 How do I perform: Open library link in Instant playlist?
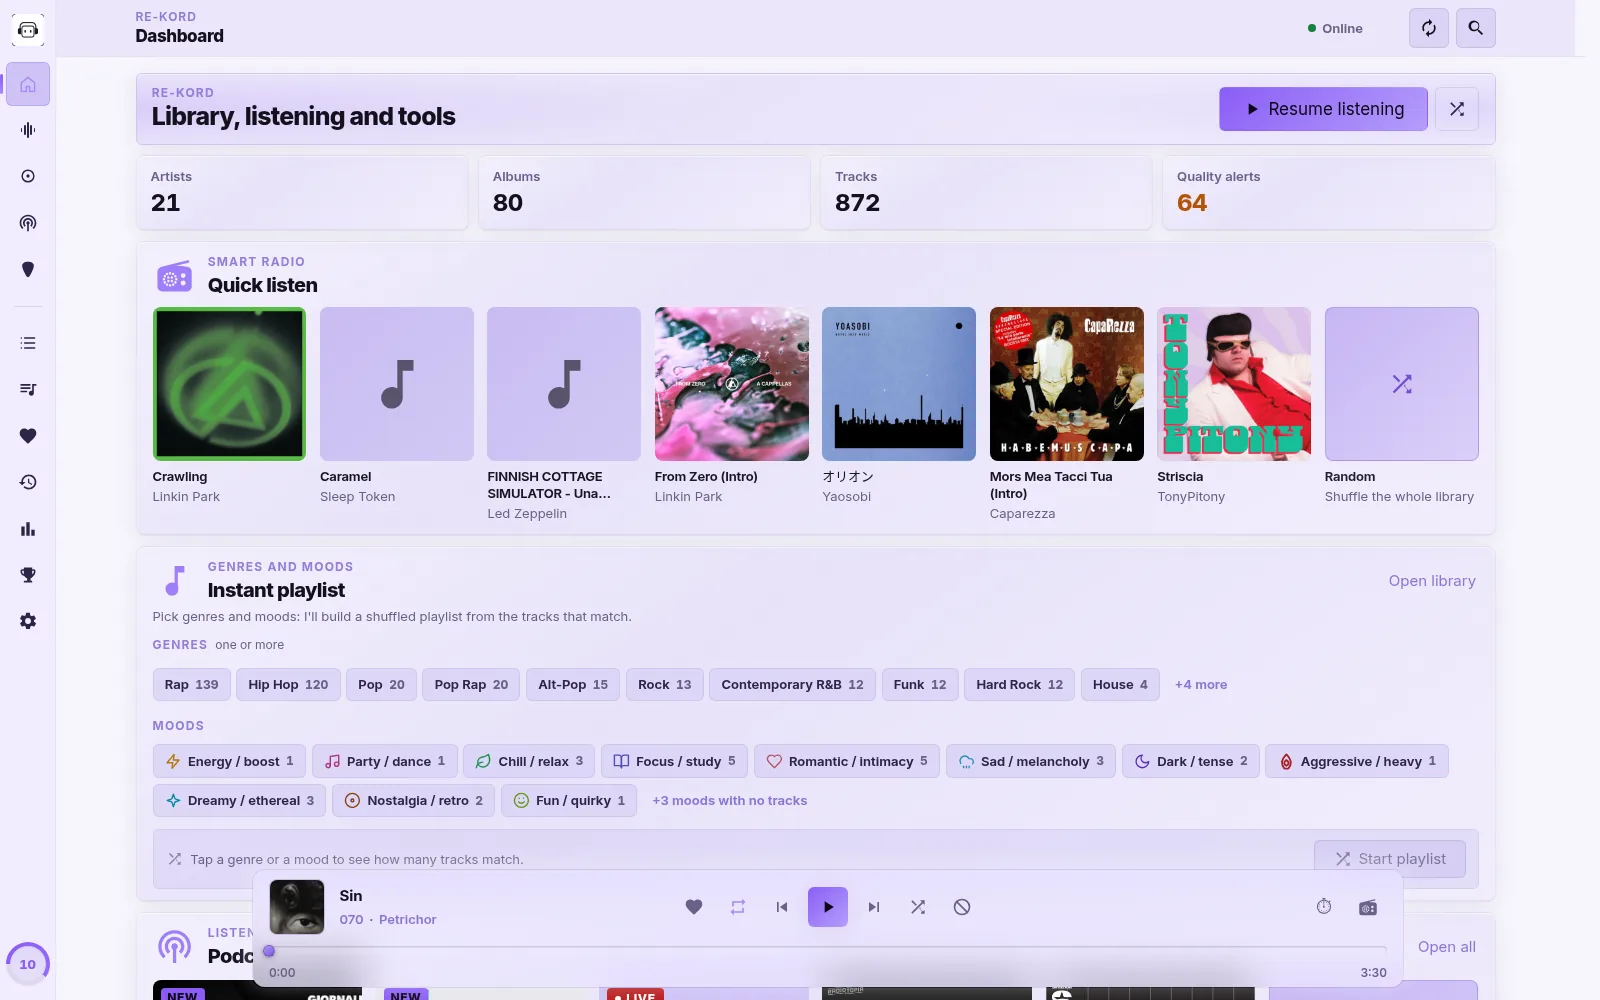click(x=1432, y=581)
